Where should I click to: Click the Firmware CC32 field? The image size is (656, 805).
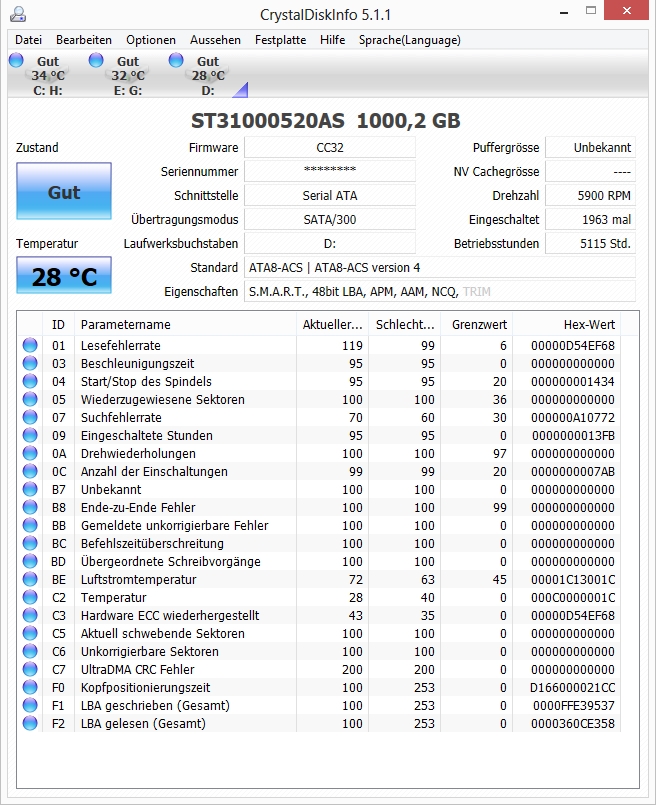[x=330, y=147]
